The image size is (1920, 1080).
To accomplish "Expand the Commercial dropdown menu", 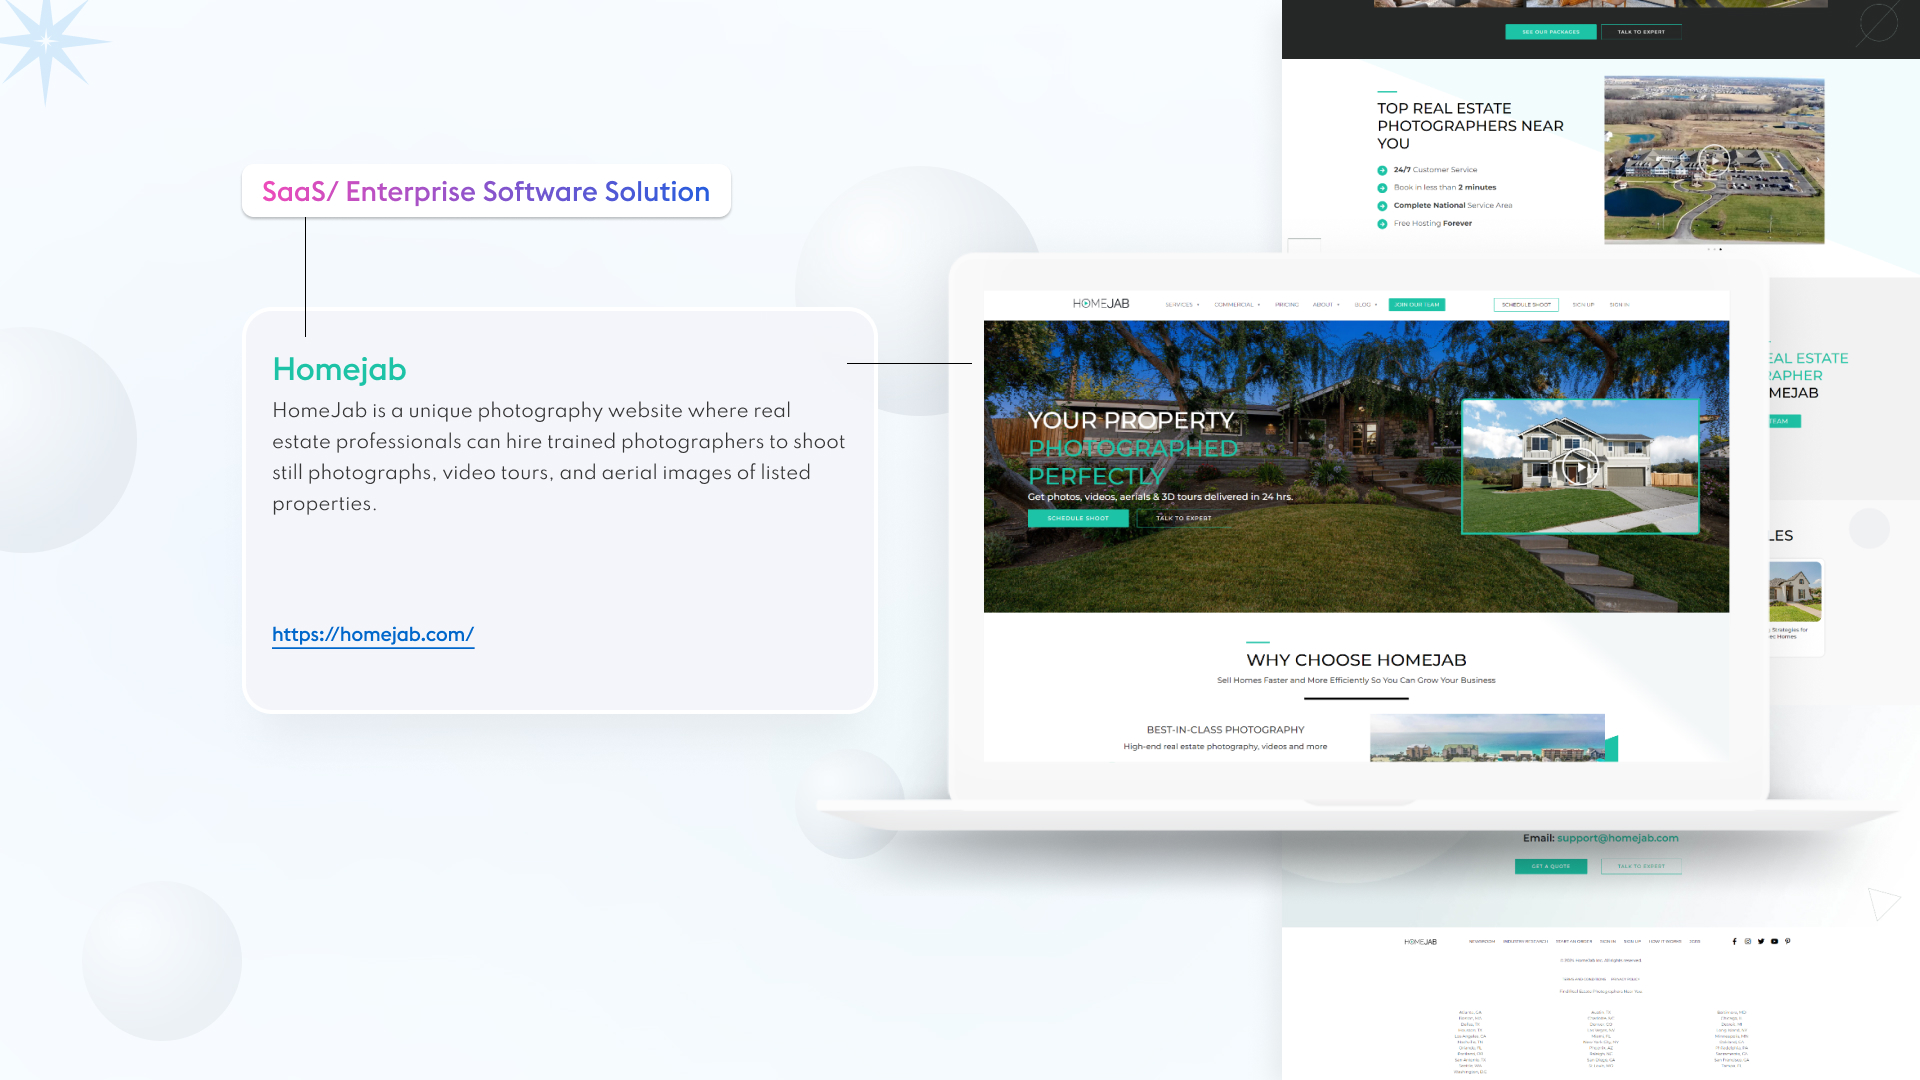I will (1237, 305).
